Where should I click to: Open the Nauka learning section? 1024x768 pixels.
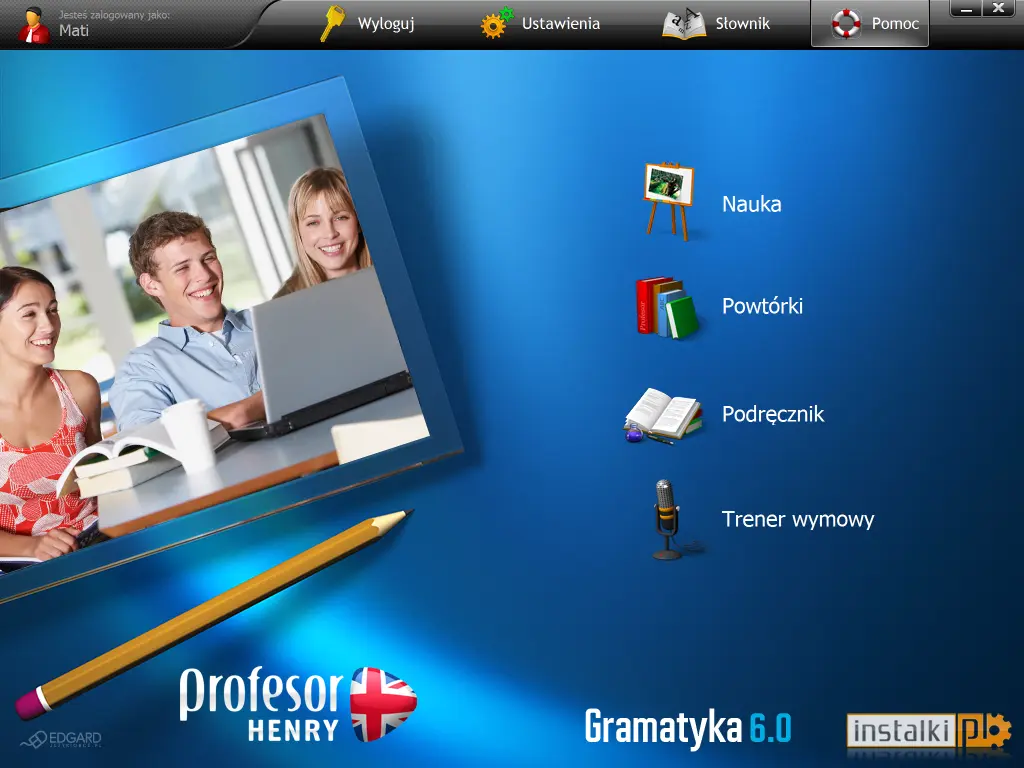pyautogui.click(x=751, y=204)
